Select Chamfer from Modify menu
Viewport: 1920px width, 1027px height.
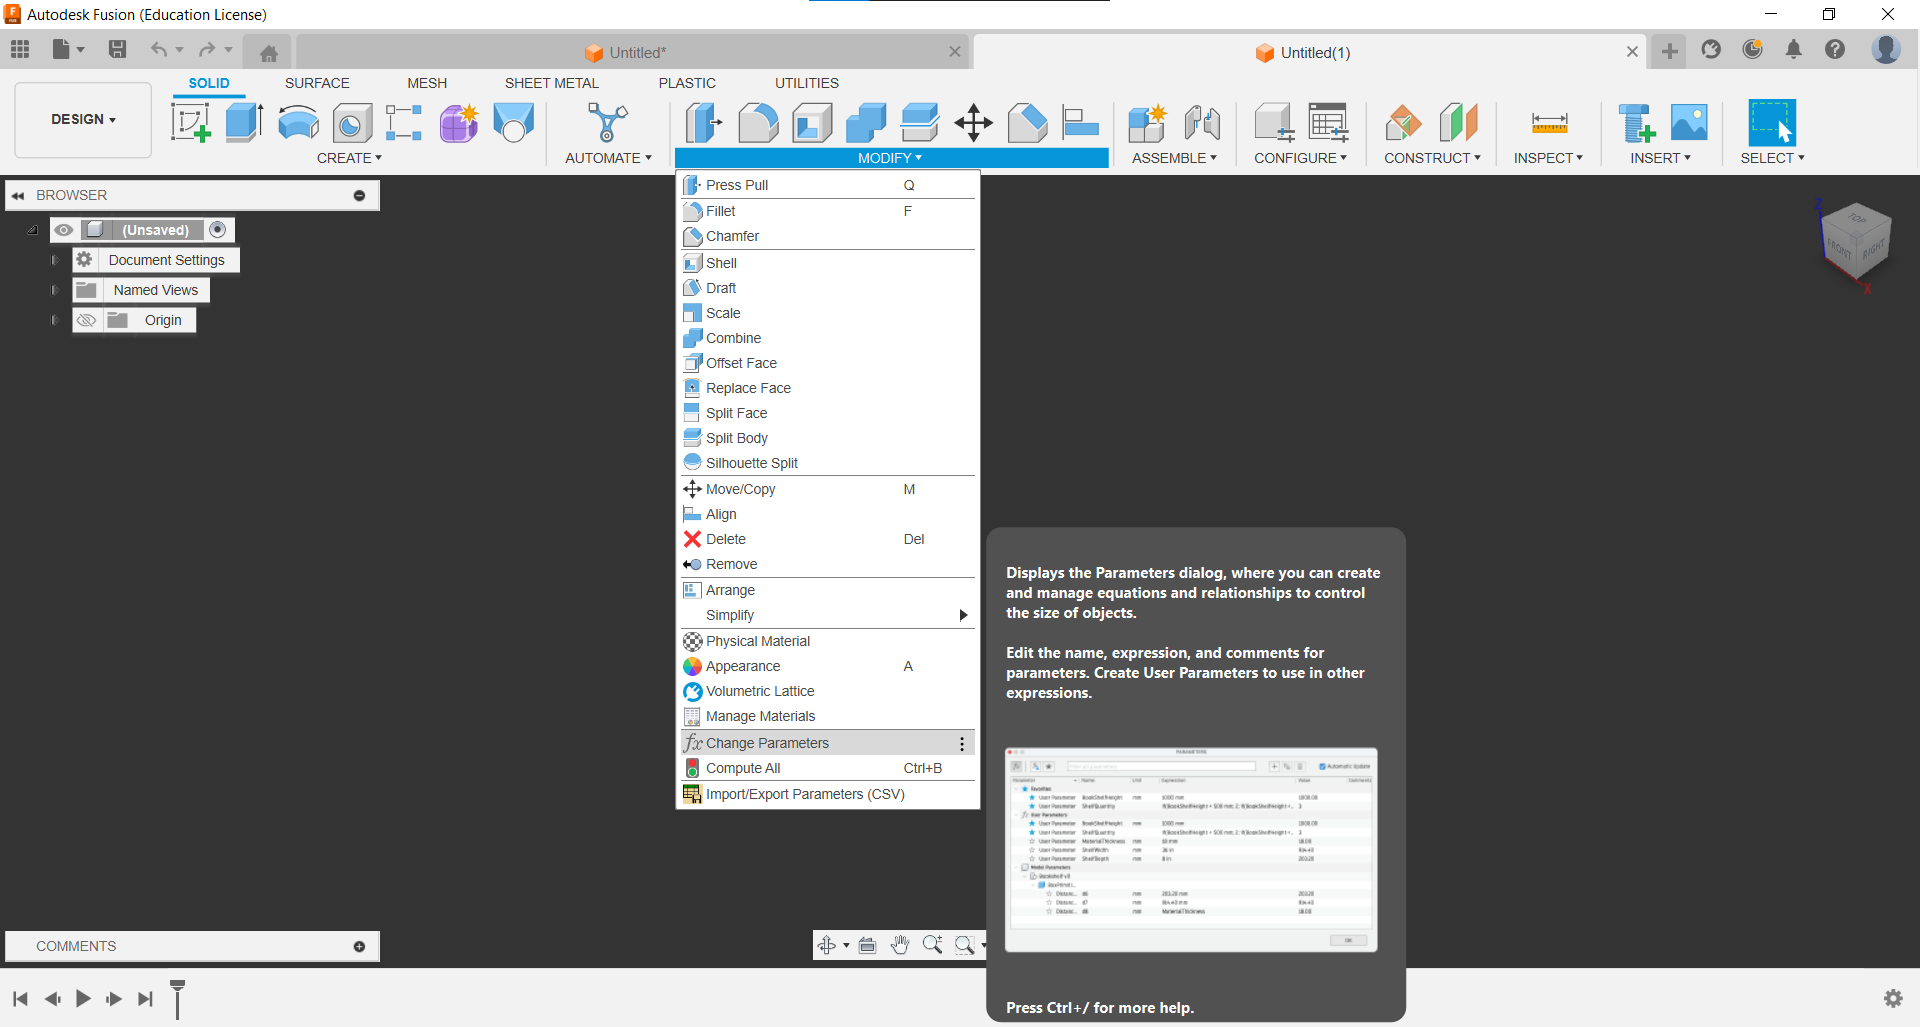(827, 236)
